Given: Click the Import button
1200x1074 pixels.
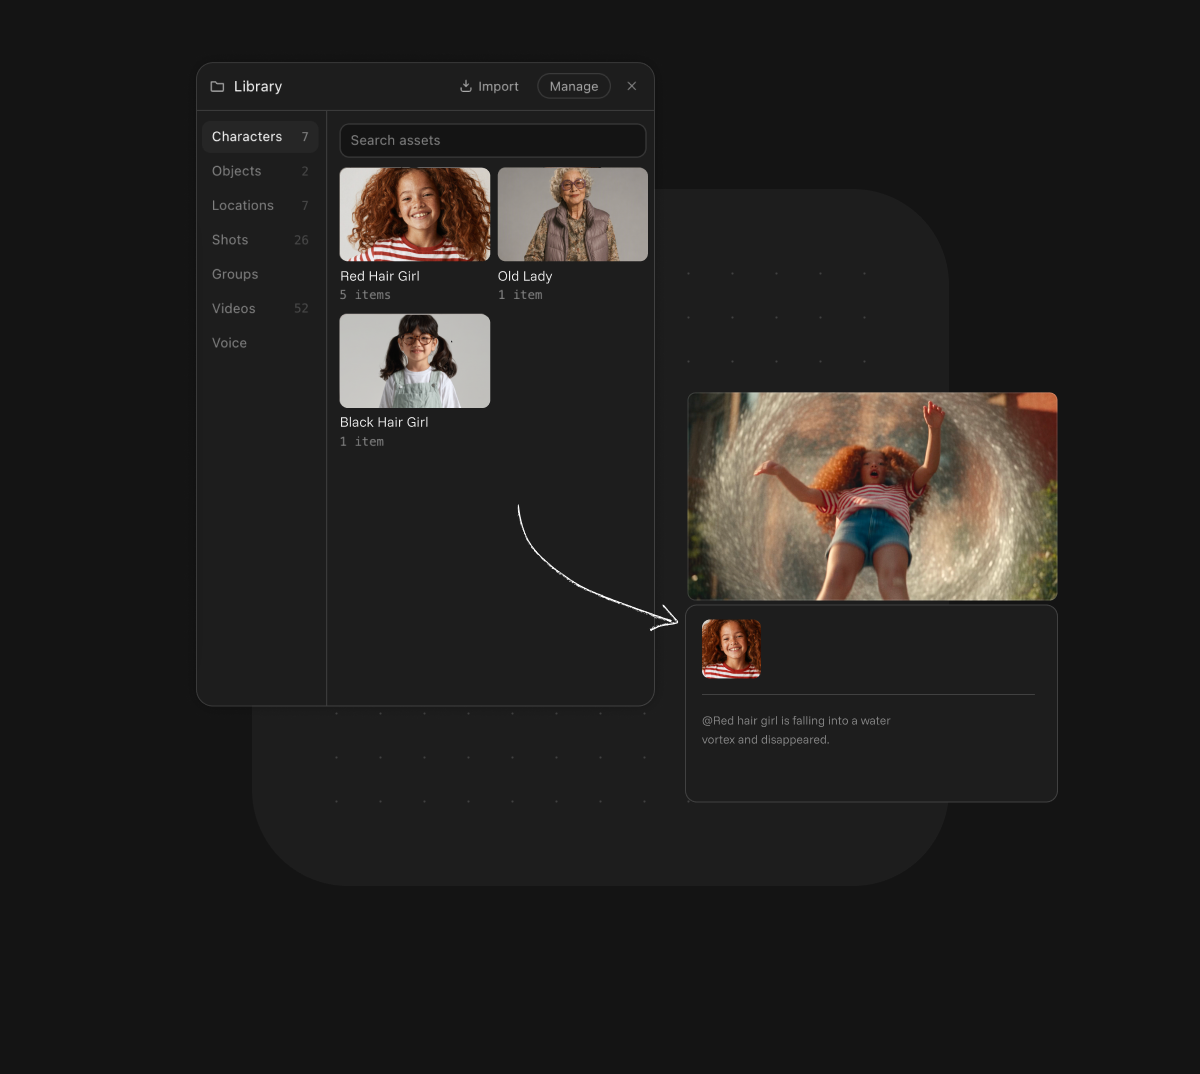Looking at the screenshot, I should tap(489, 87).
